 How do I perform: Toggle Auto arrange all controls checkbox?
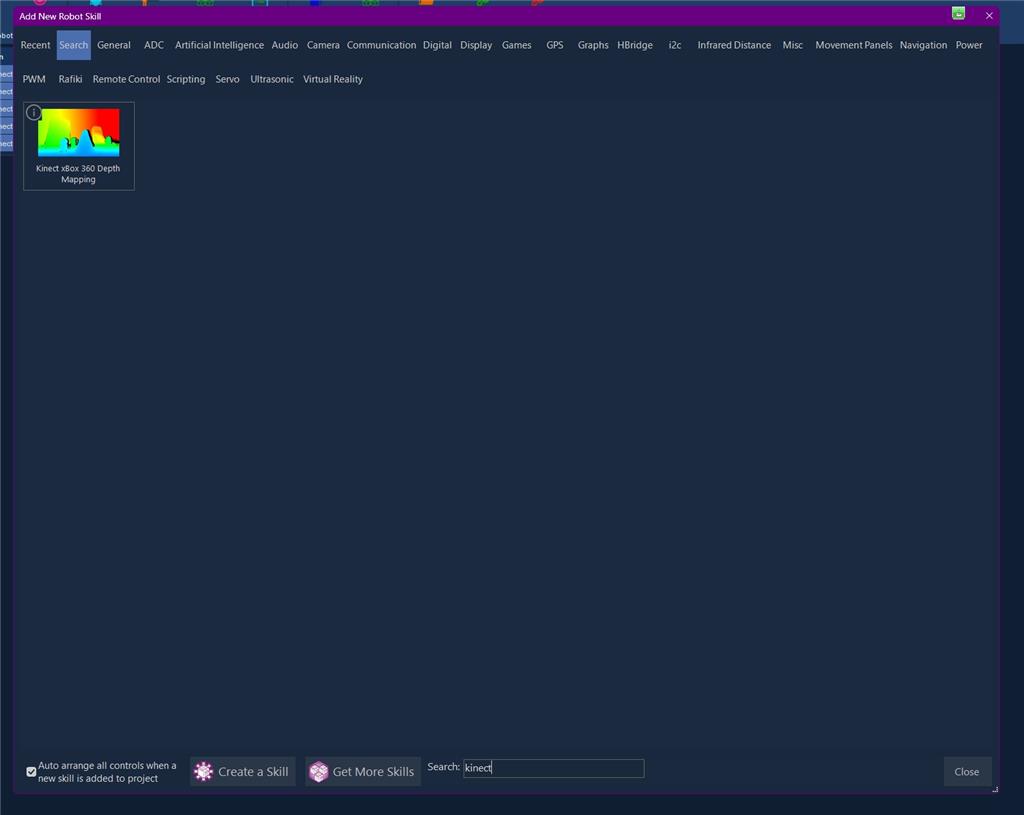click(31, 772)
